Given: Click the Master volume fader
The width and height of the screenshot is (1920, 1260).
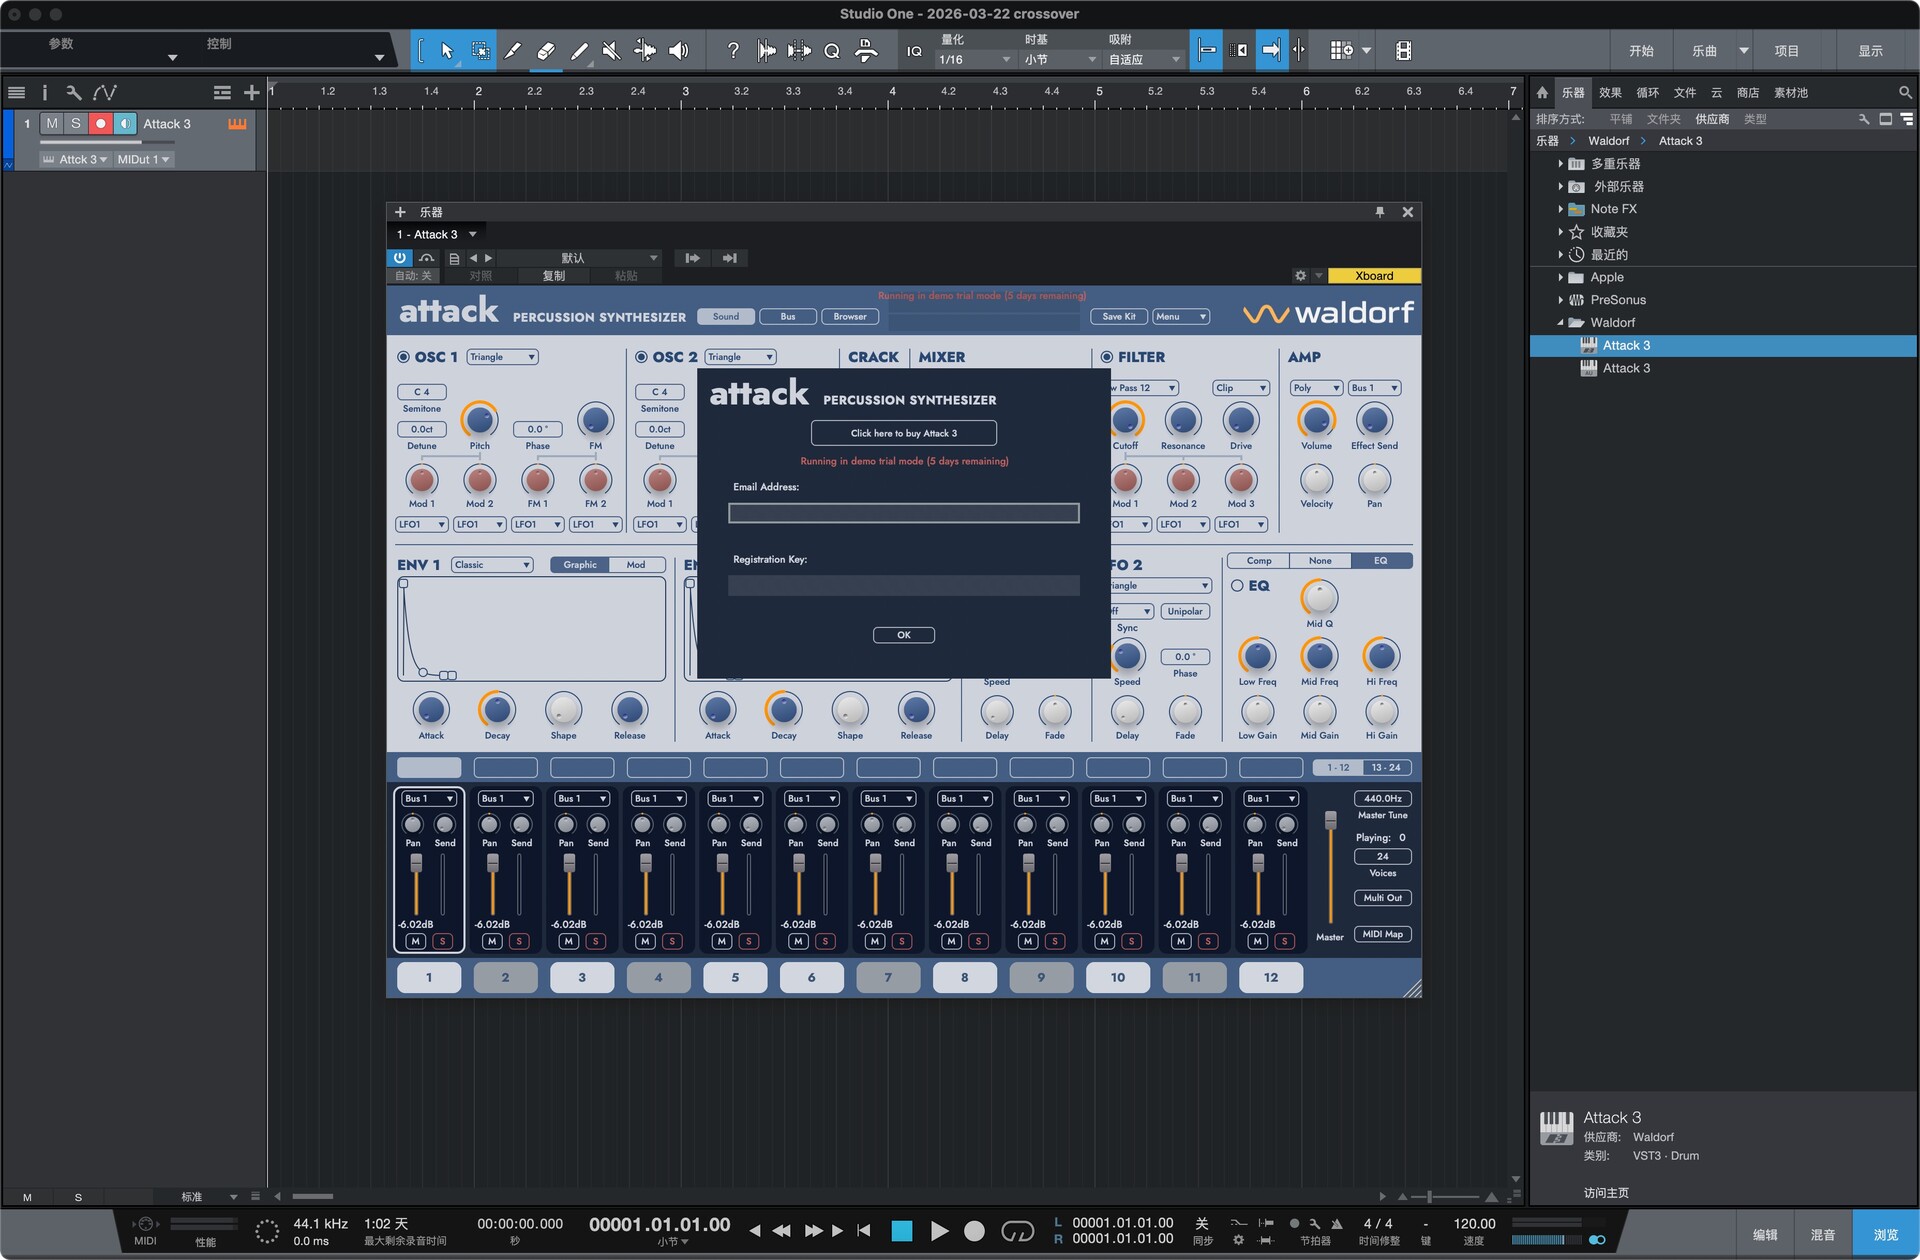Looking at the screenshot, I should (1330, 821).
